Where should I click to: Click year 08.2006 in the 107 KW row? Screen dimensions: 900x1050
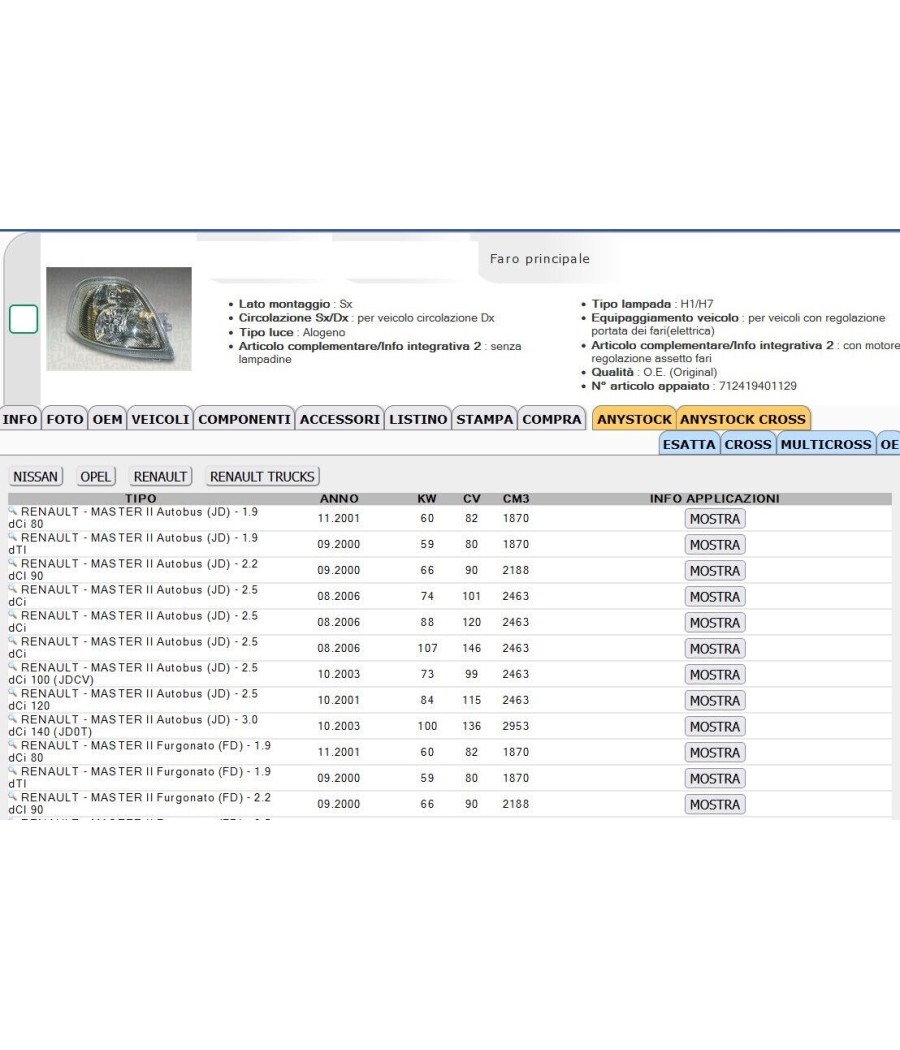tap(339, 648)
